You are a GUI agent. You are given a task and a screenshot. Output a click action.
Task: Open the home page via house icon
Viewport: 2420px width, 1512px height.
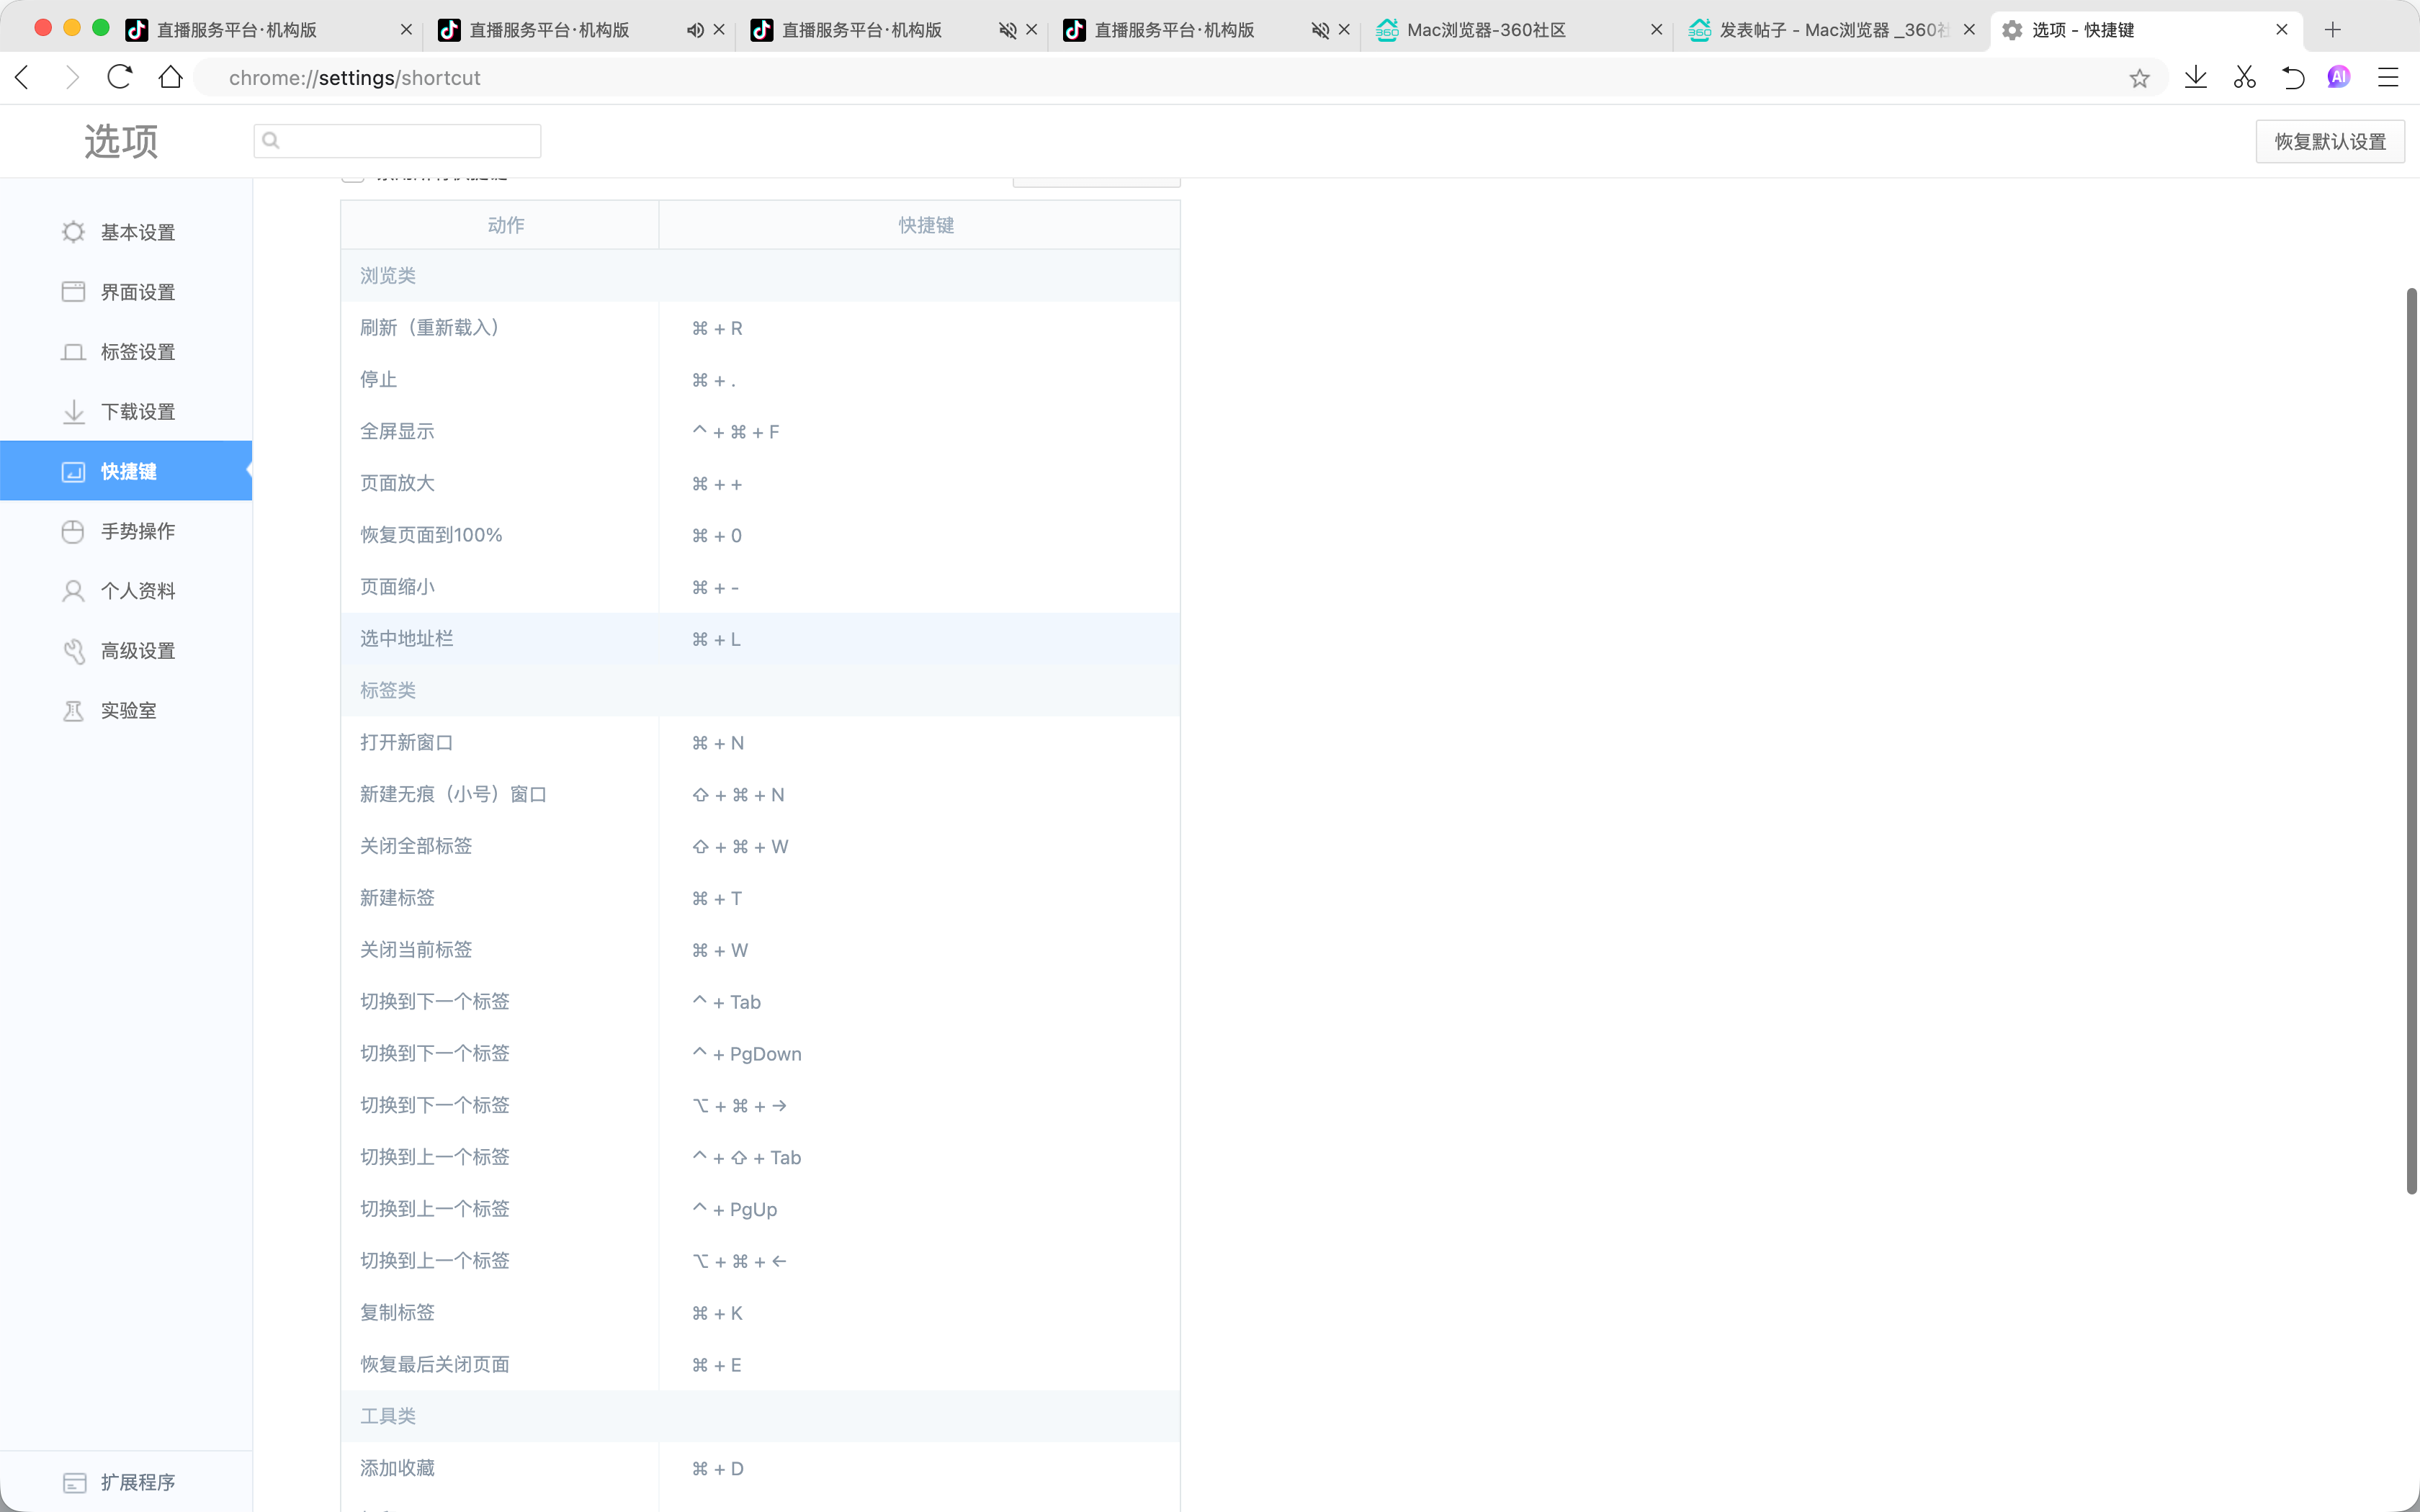click(x=171, y=77)
